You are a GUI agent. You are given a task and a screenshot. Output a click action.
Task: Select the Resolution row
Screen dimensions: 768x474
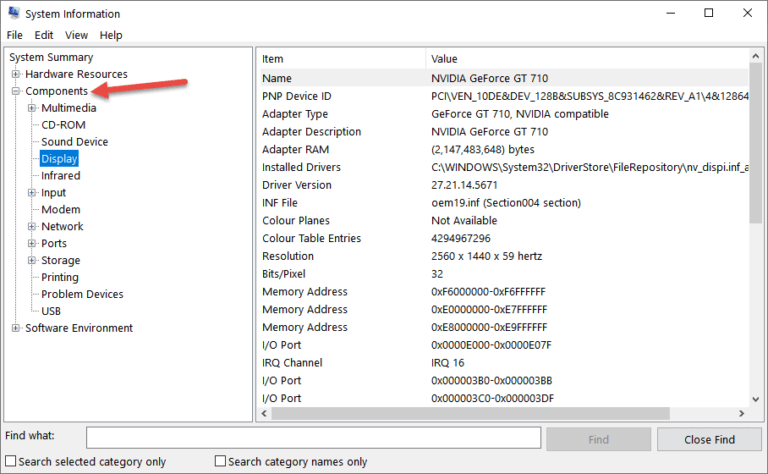pos(503,256)
